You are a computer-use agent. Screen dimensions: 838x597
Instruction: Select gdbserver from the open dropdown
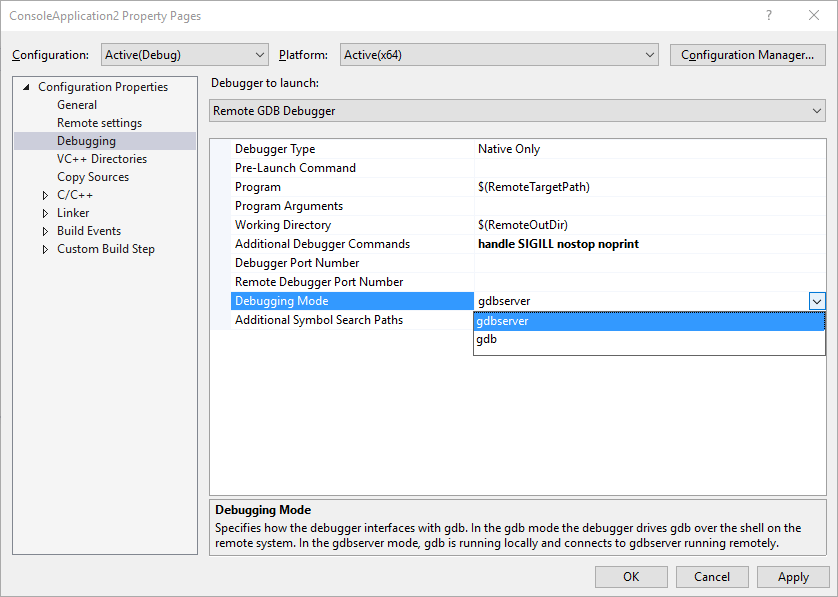(x=502, y=320)
